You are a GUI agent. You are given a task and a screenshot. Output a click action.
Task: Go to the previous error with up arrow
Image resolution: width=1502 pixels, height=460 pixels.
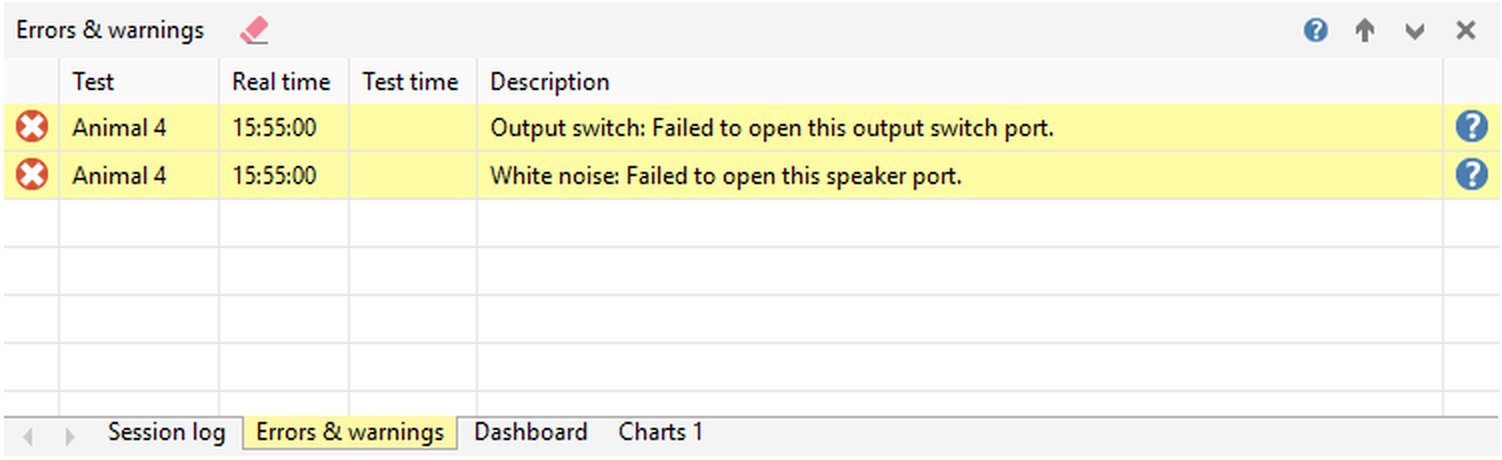[1365, 31]
